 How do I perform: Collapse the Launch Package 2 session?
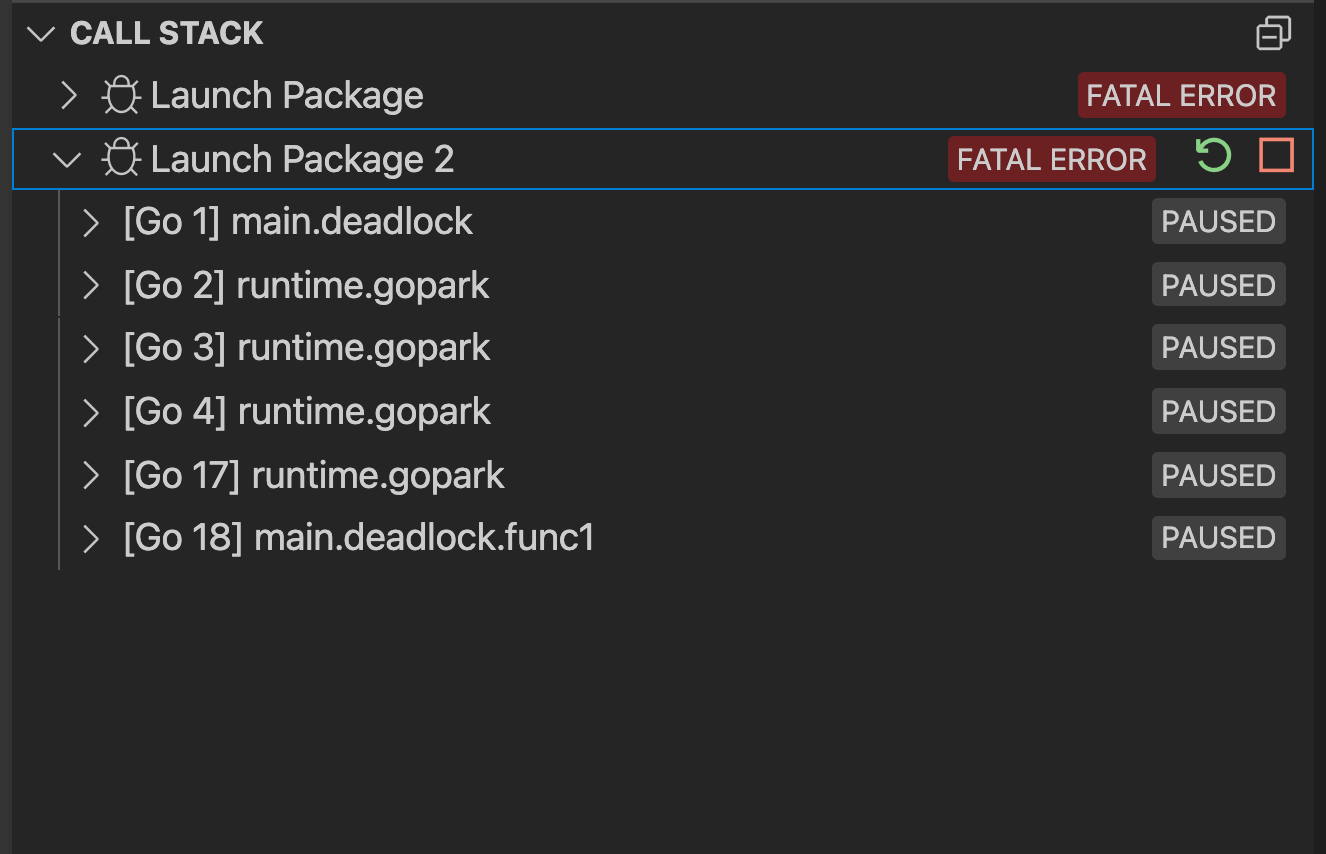[x=68, y=159]
